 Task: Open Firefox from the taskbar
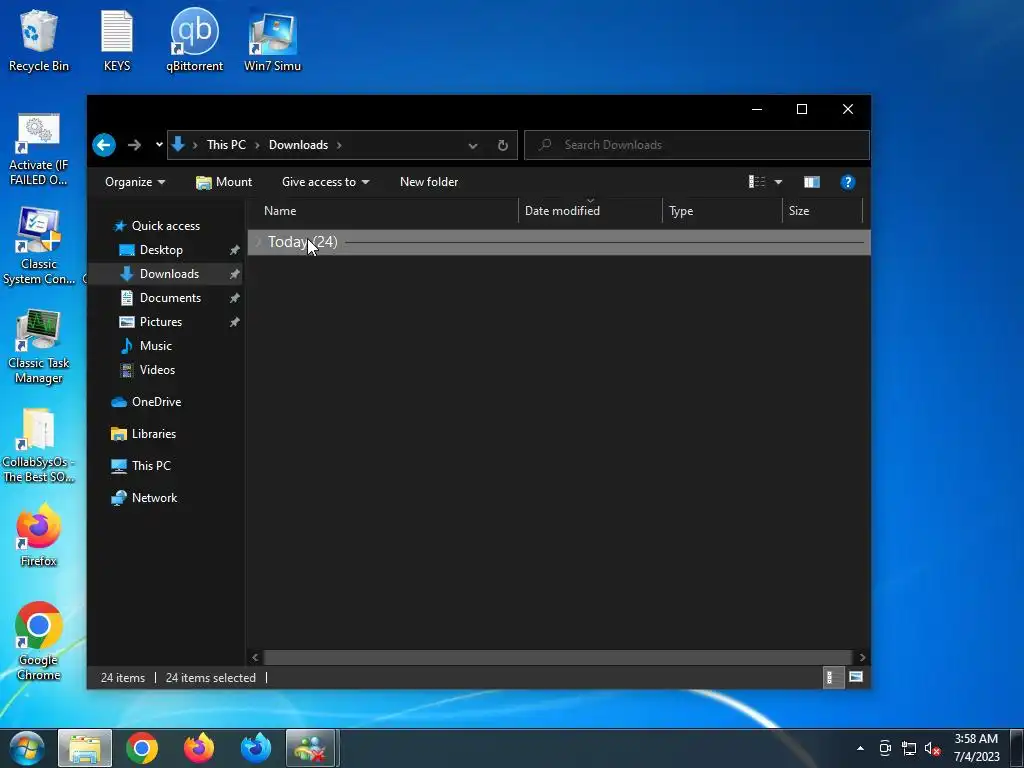pyautogui.click(x=199, y=748)
